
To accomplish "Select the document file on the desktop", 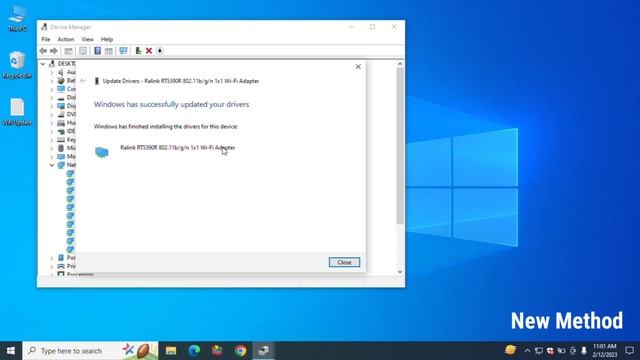I will (x=17, y=112).
